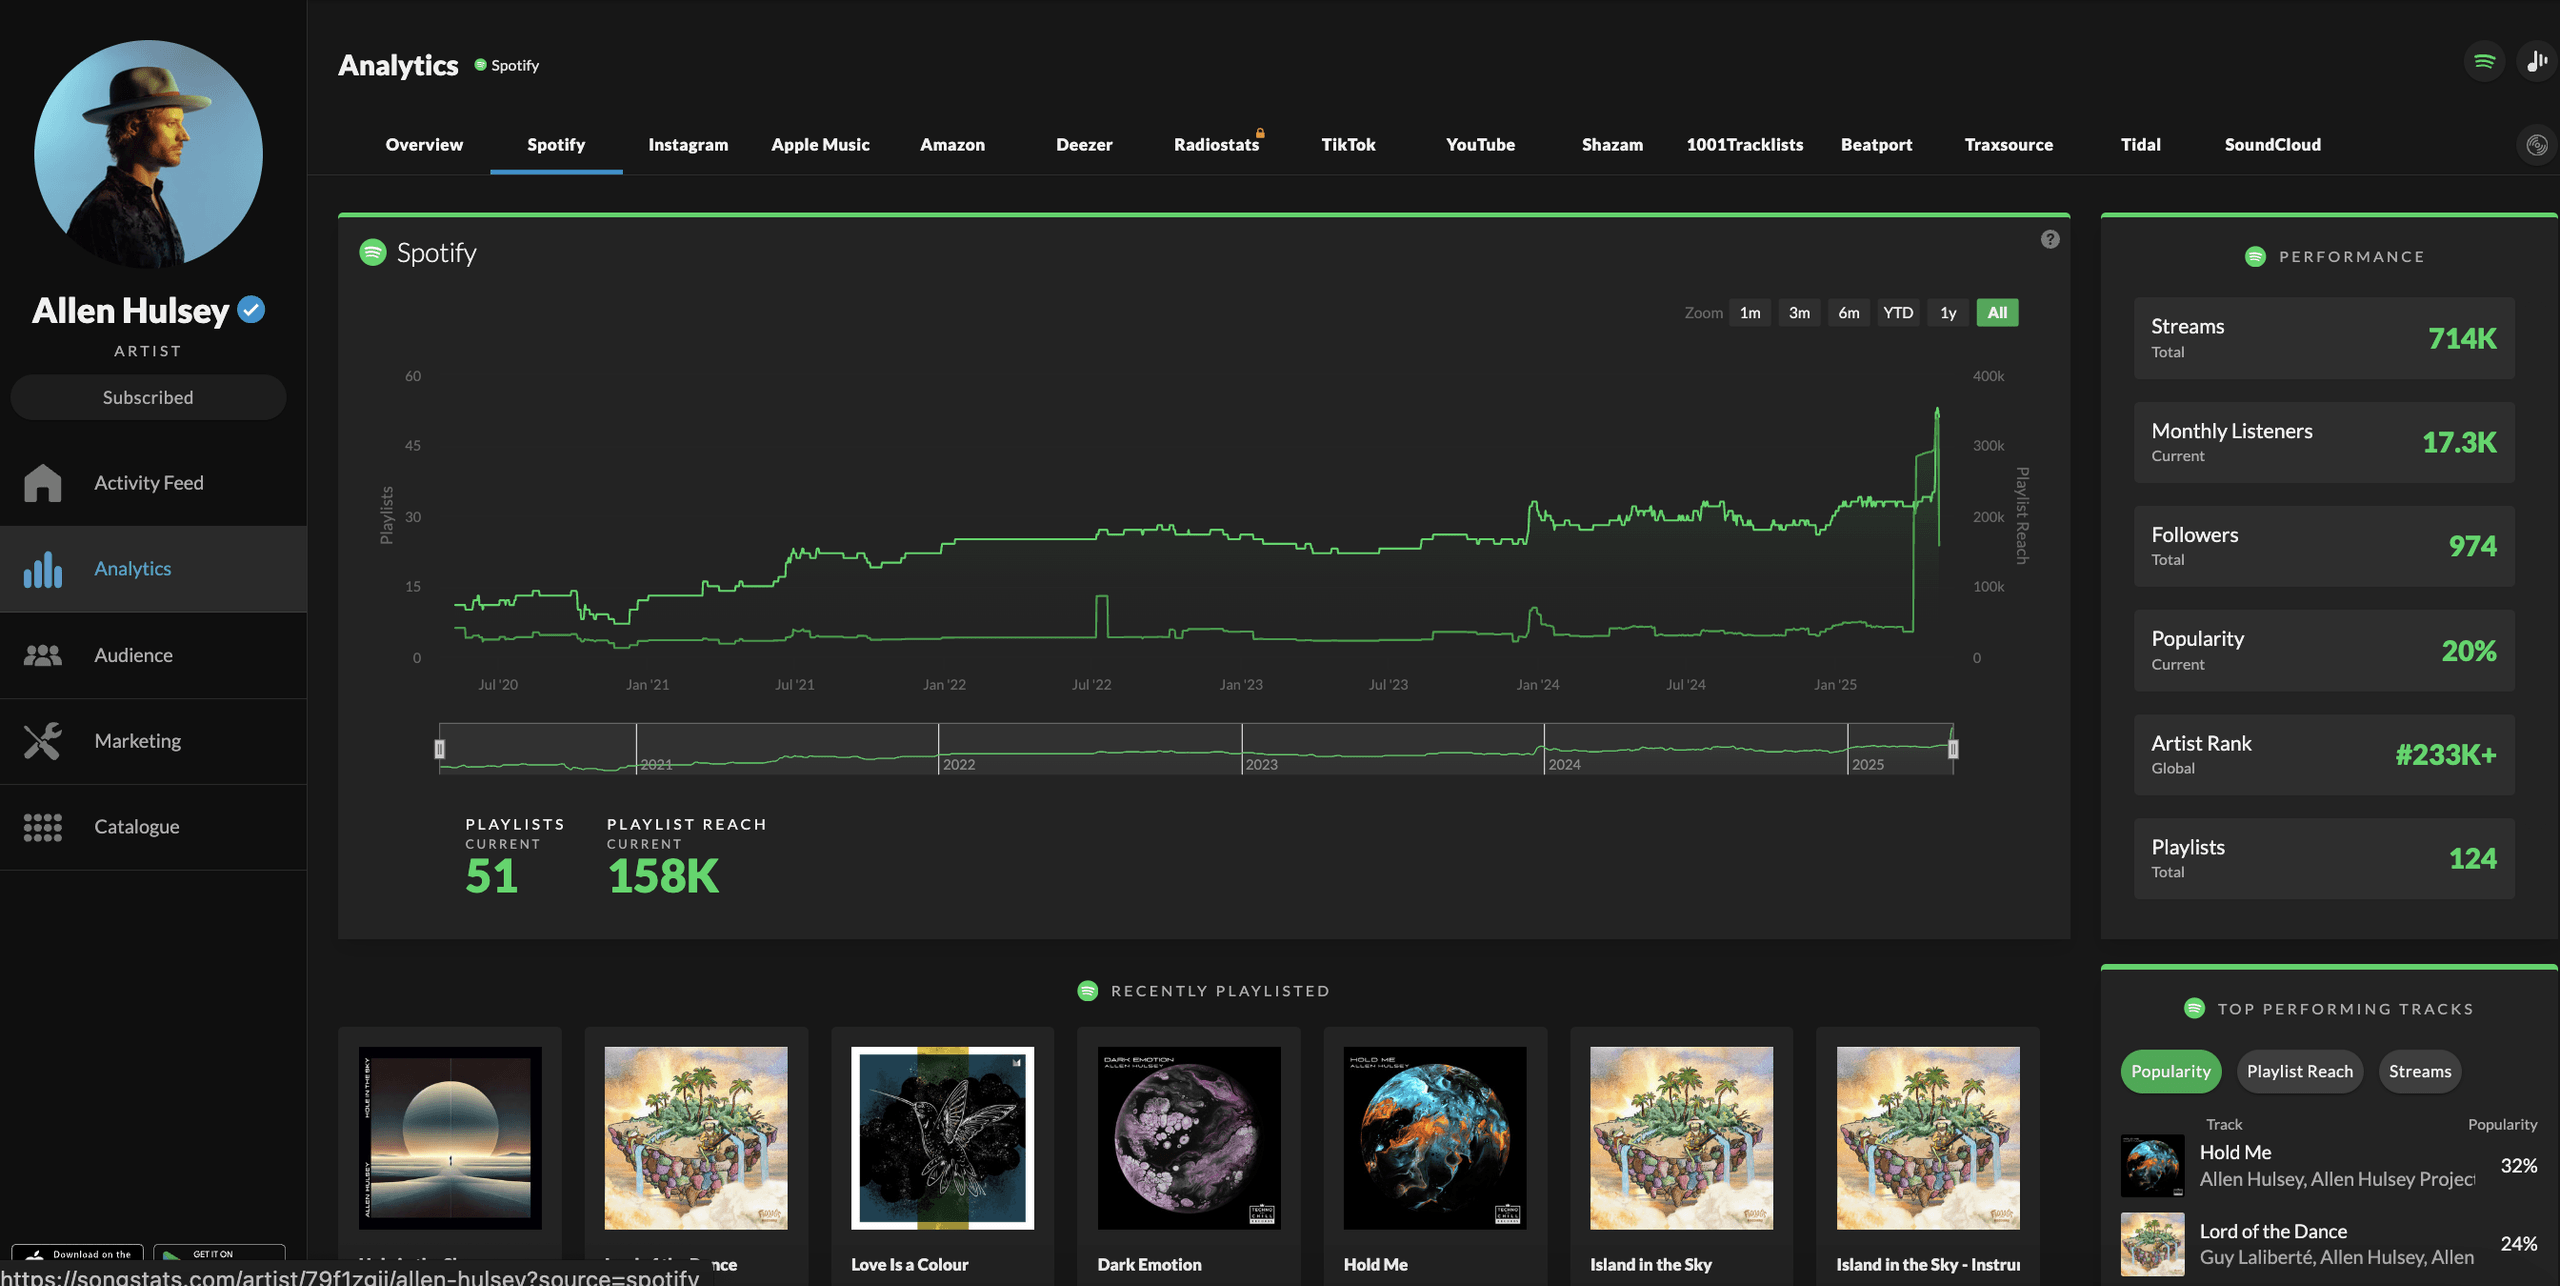Screen dimensions: 2560x1286
Task: Open Dark Emotion album cover
Action: (1189, 1138)
